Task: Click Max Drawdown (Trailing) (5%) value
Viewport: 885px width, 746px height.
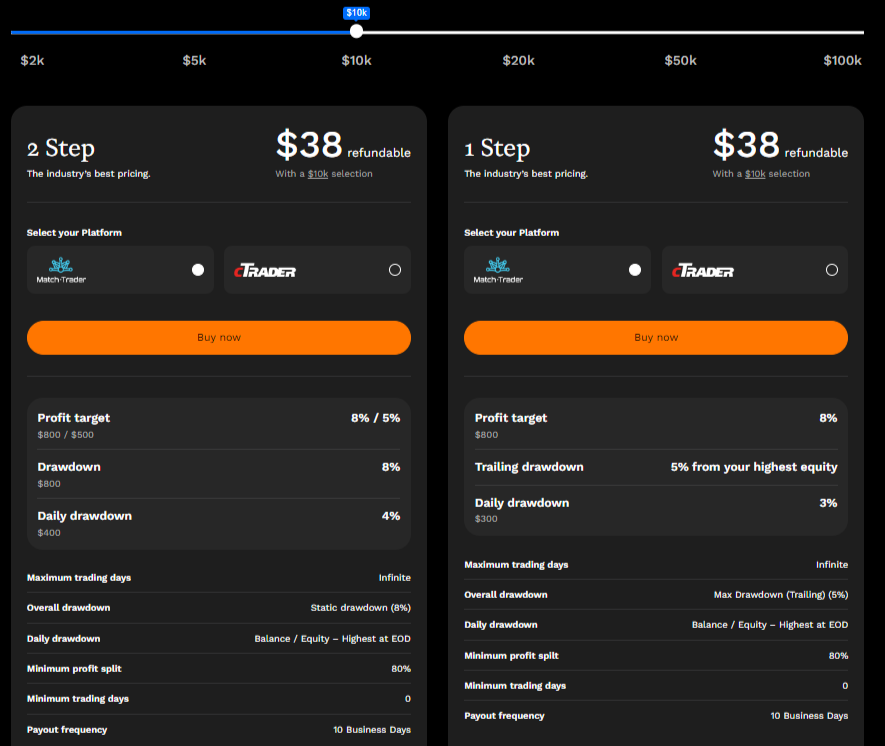Action: [x=781, y=595]
